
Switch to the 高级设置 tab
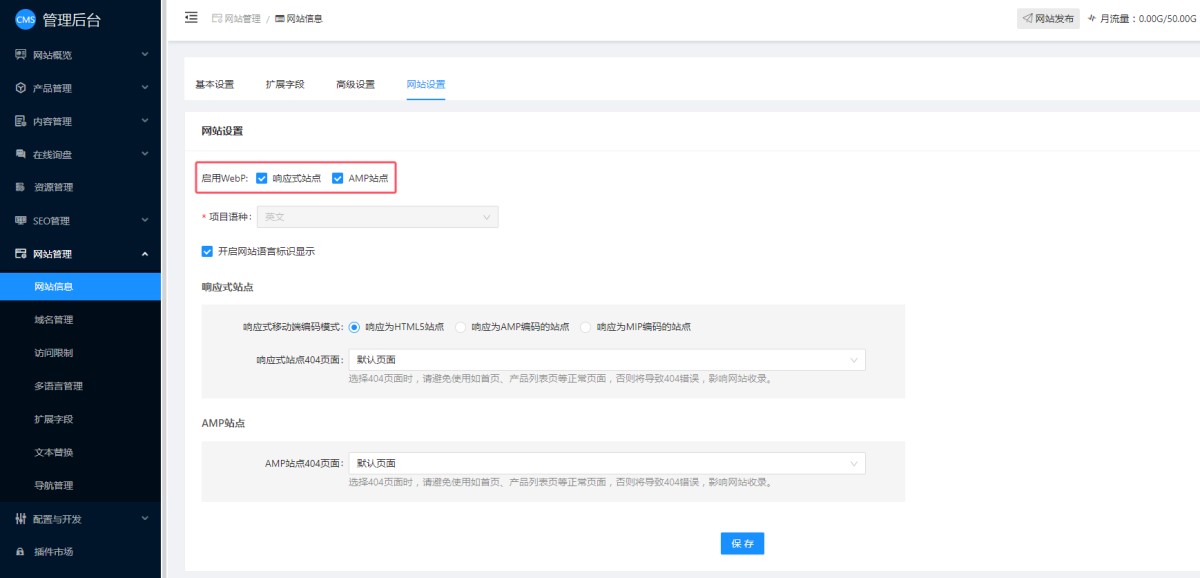point(355,84)
